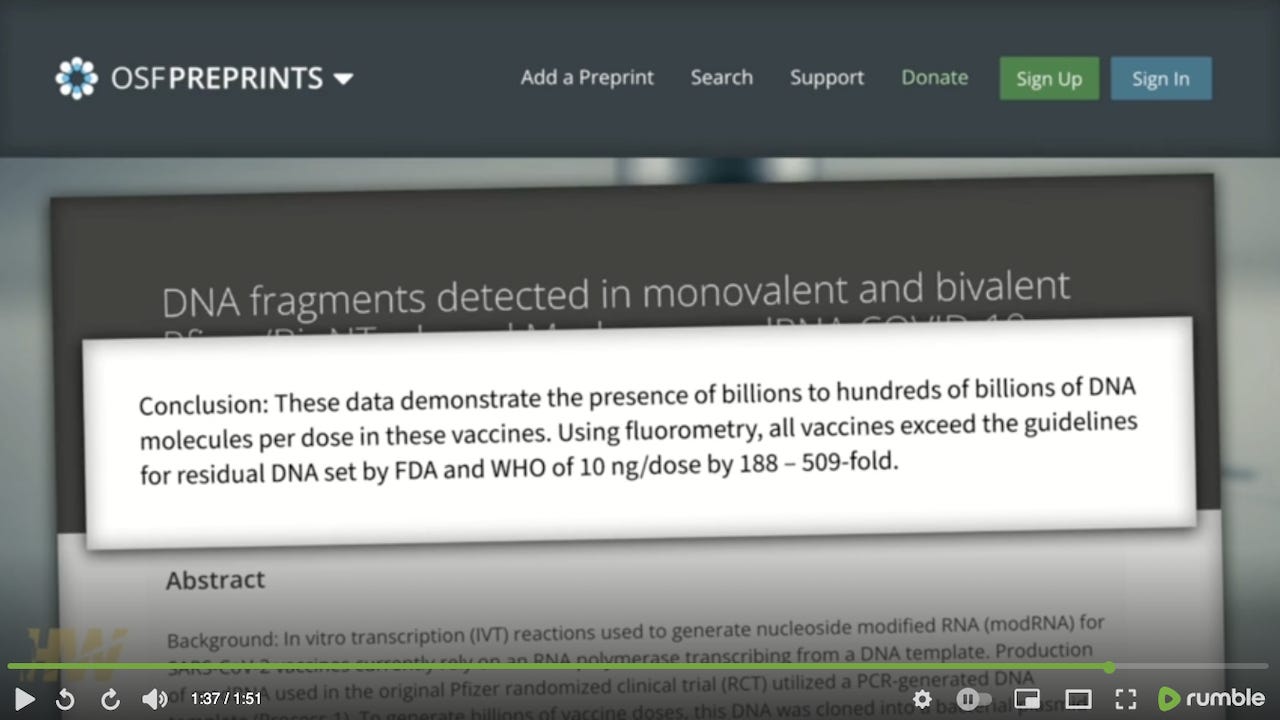Screen dimensions: 1280x720
Task: Select the Donate link
Action: pos(935,78)
